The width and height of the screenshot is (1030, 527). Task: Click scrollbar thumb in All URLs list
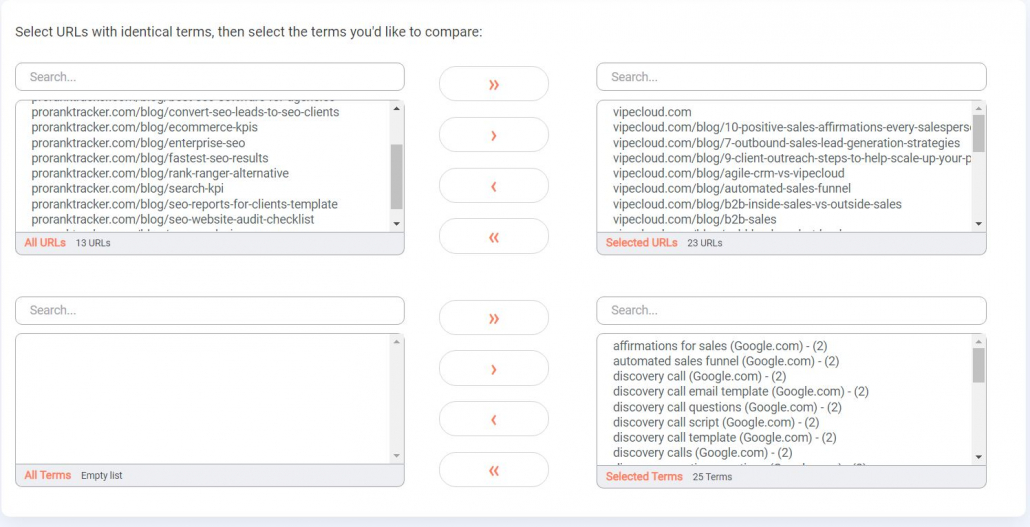pyautogui.click(x=396, y=177)
